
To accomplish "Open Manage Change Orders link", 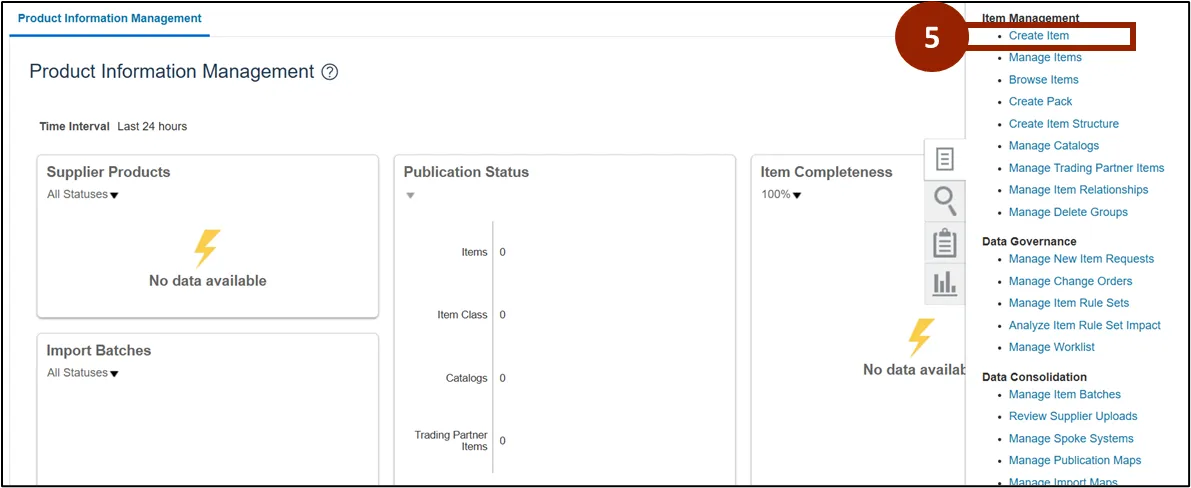I will (x=1070, y=281).
